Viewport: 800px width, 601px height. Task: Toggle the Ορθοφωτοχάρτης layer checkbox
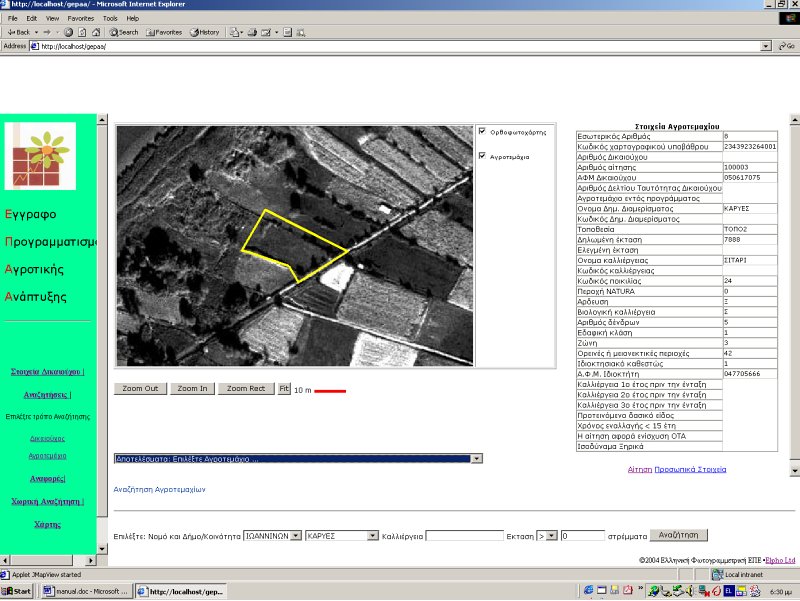pos(482,131)
